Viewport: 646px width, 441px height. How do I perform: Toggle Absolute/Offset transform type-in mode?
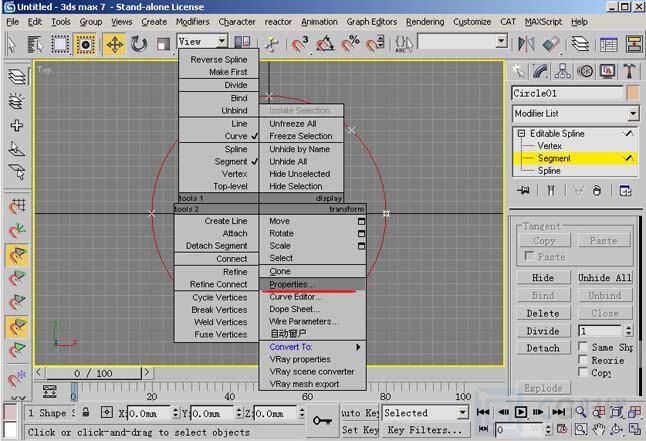tap(107, 412)
